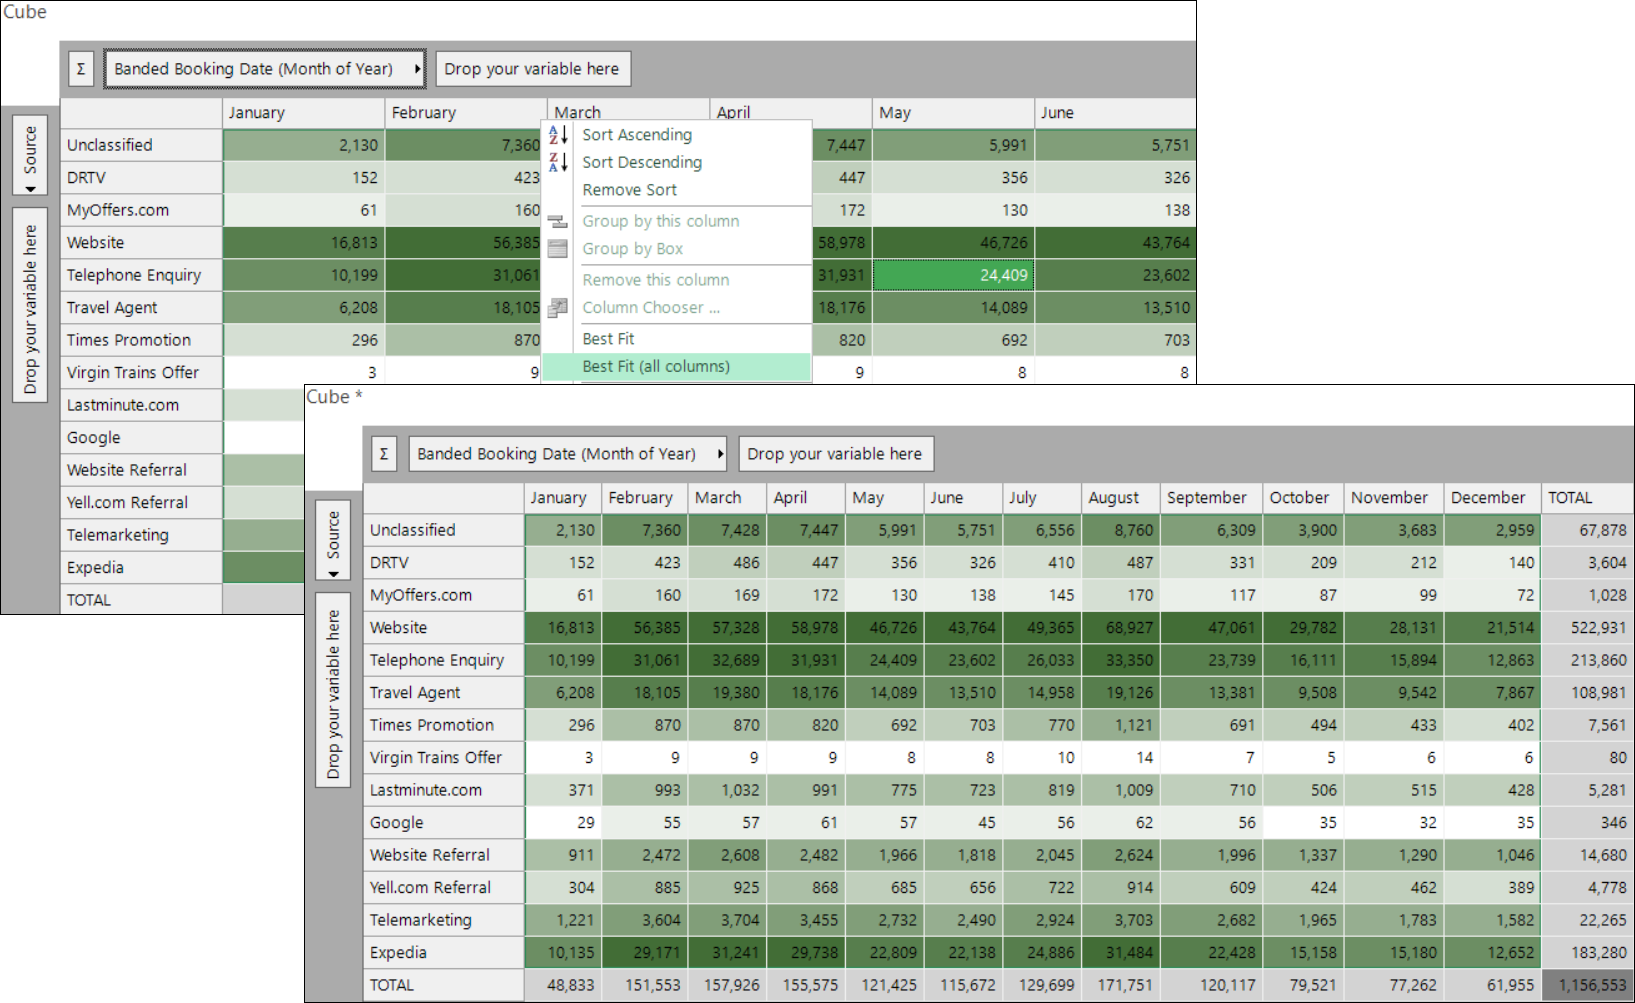Click the lower horizontal Drop your variable here box
1635x1003 pixels.
coord(836,454)
